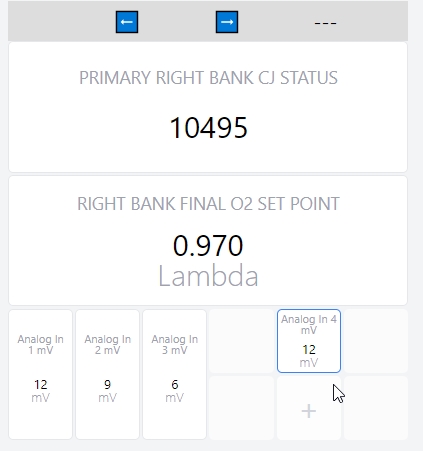Viewport: 423px width, 451px height.
Task: Click the 0.970 set point value
Action: pyautogui.click(x=208, y=246)
